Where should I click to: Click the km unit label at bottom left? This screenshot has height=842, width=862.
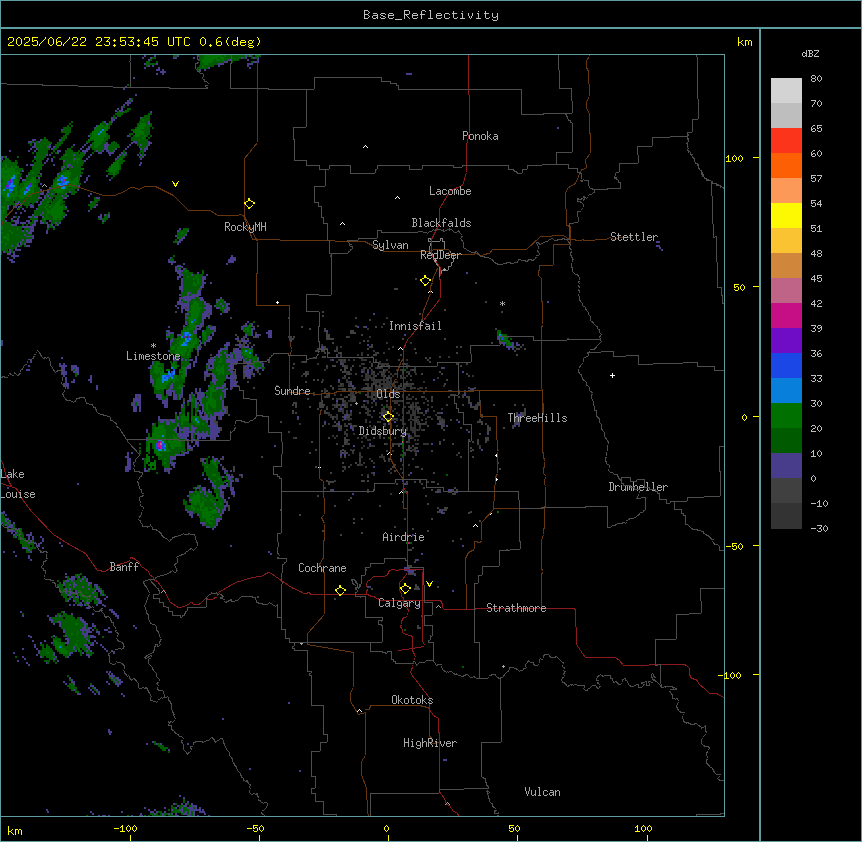coord(15,830)
